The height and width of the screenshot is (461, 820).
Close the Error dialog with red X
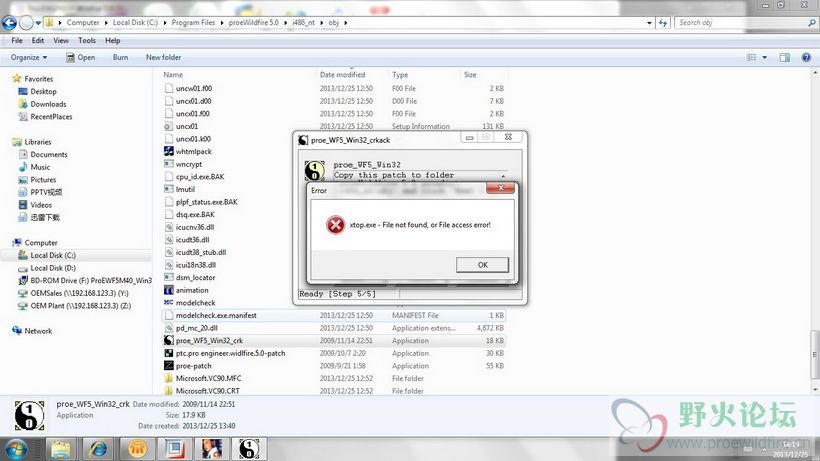500,188
